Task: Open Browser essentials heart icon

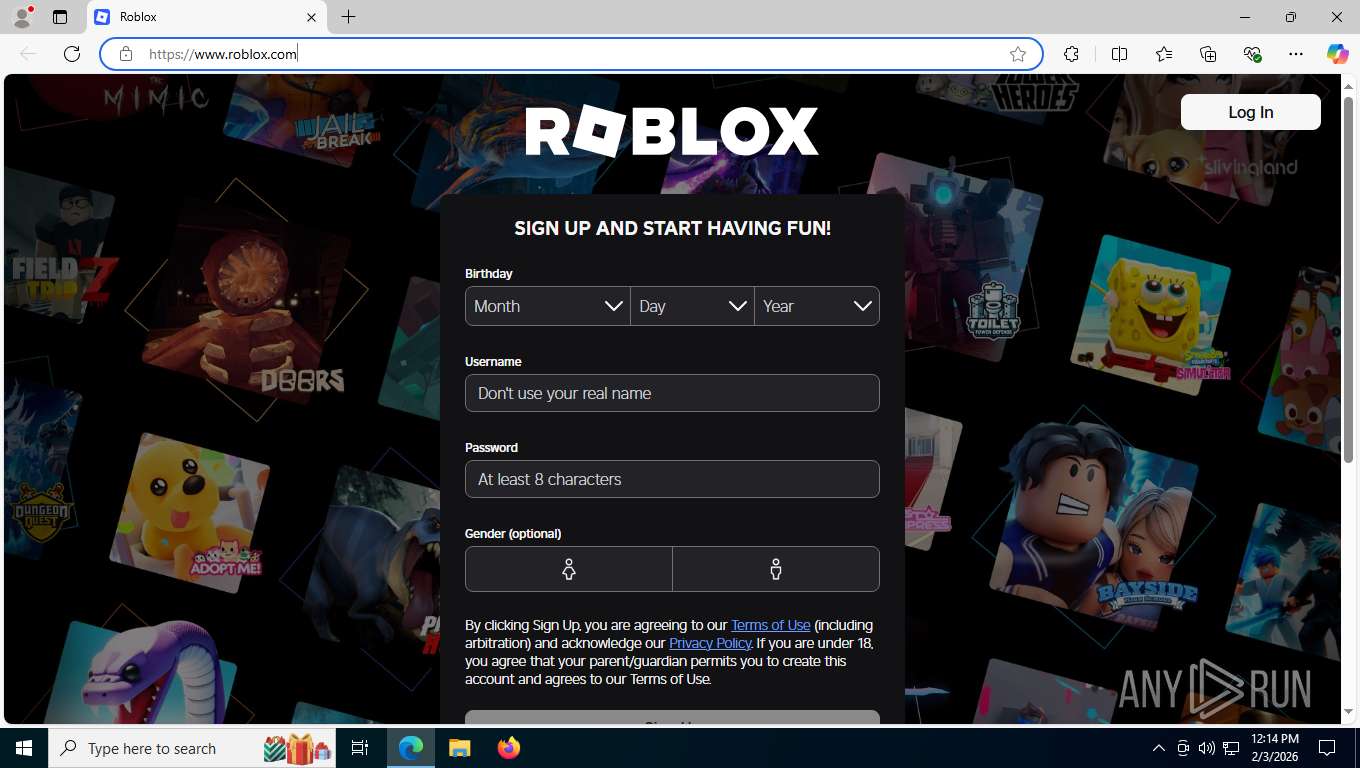Action: (1252, 54)
